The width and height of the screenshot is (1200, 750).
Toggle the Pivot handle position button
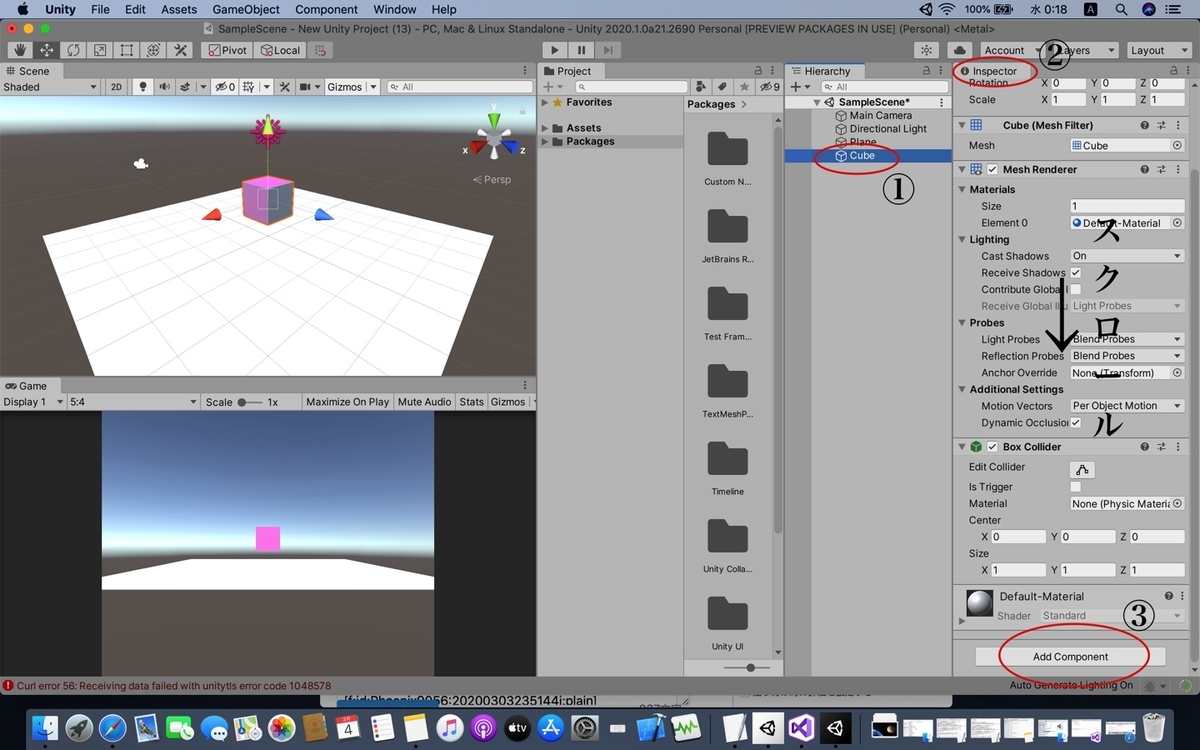click(226, 50)
